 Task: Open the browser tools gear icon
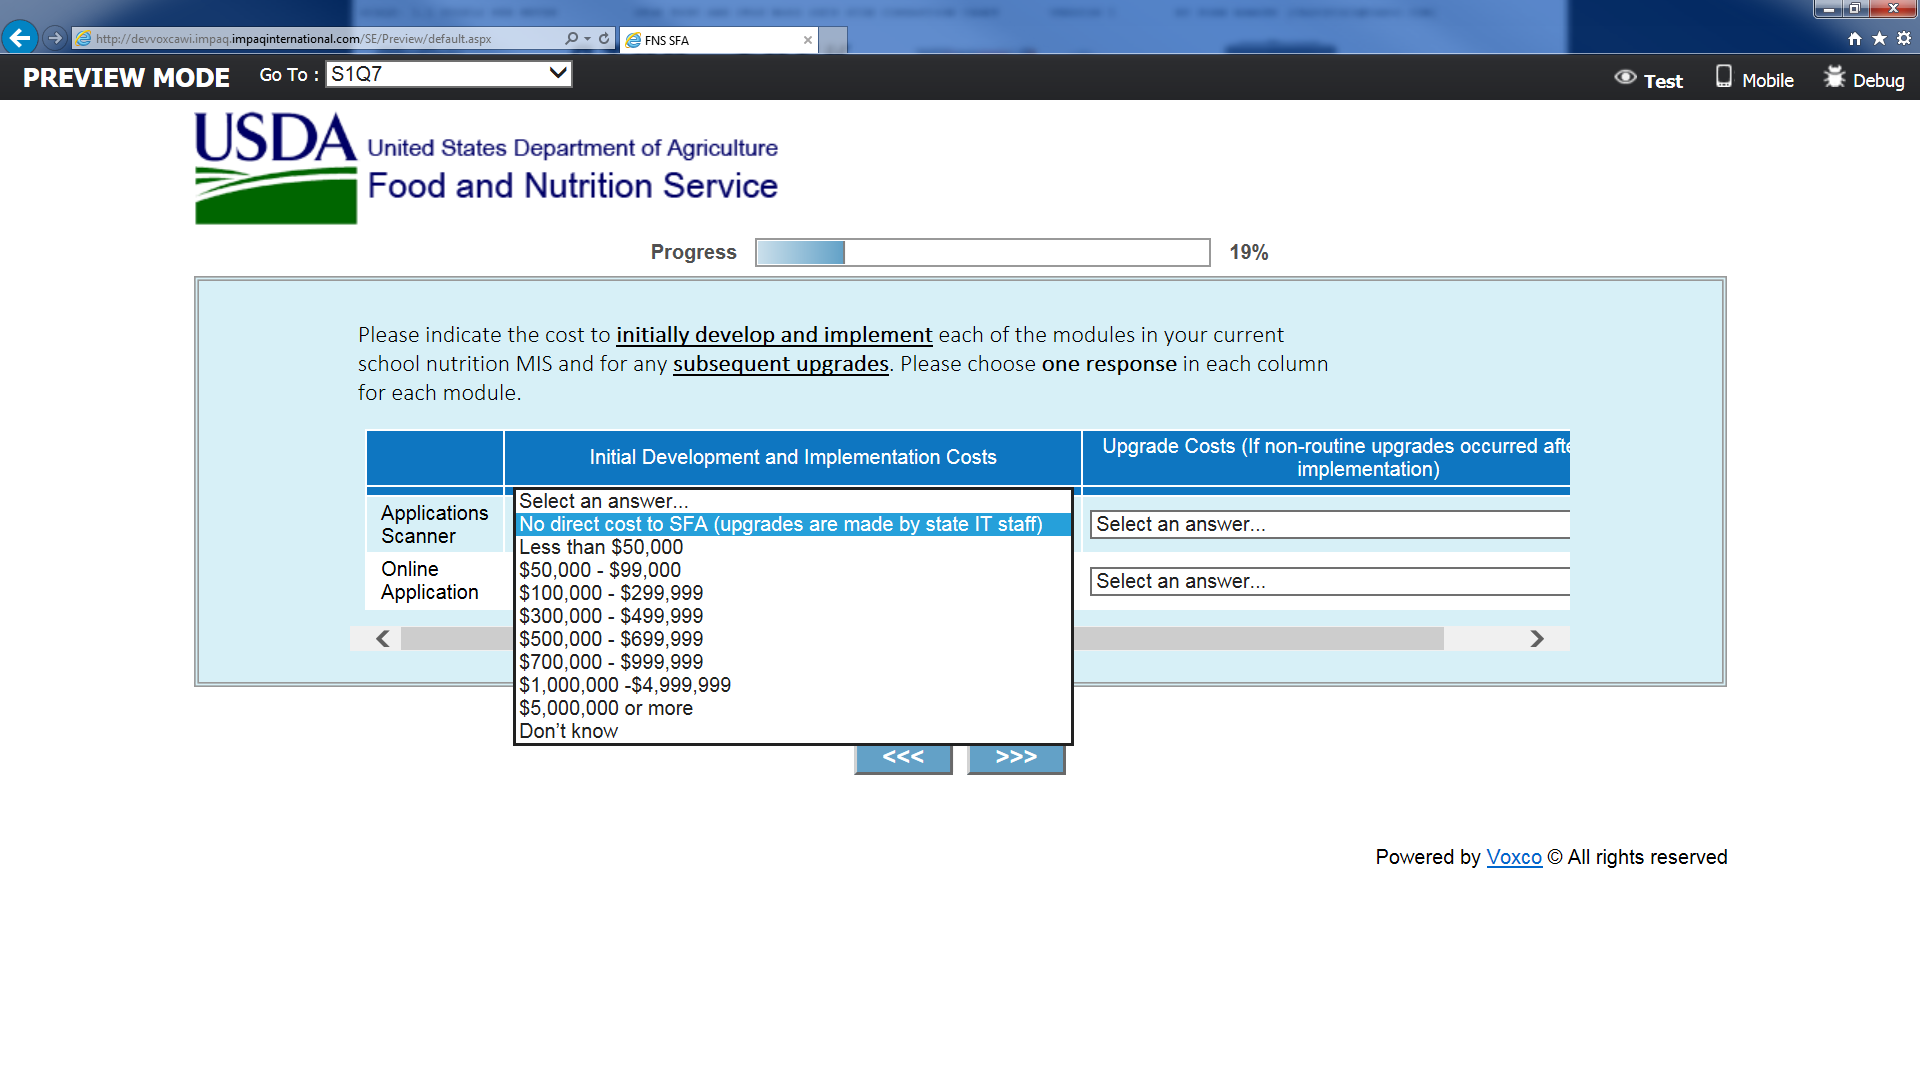[x=1904, y=38]
